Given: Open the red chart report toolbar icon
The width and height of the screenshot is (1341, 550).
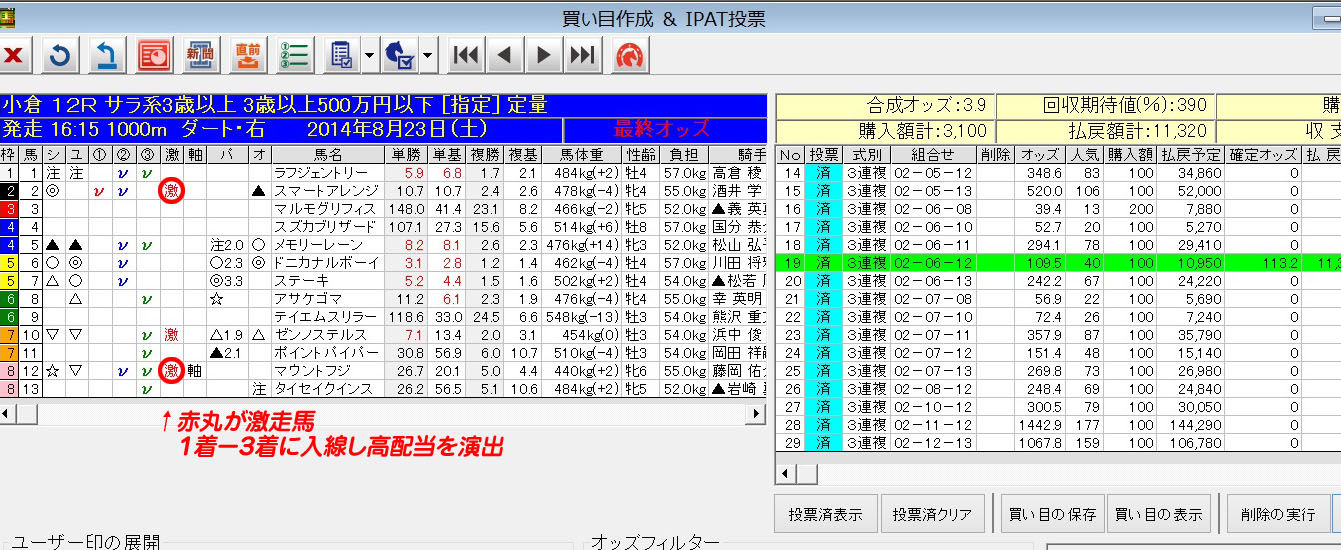Looking at the screenshot, I should click(x=153, y=55).
